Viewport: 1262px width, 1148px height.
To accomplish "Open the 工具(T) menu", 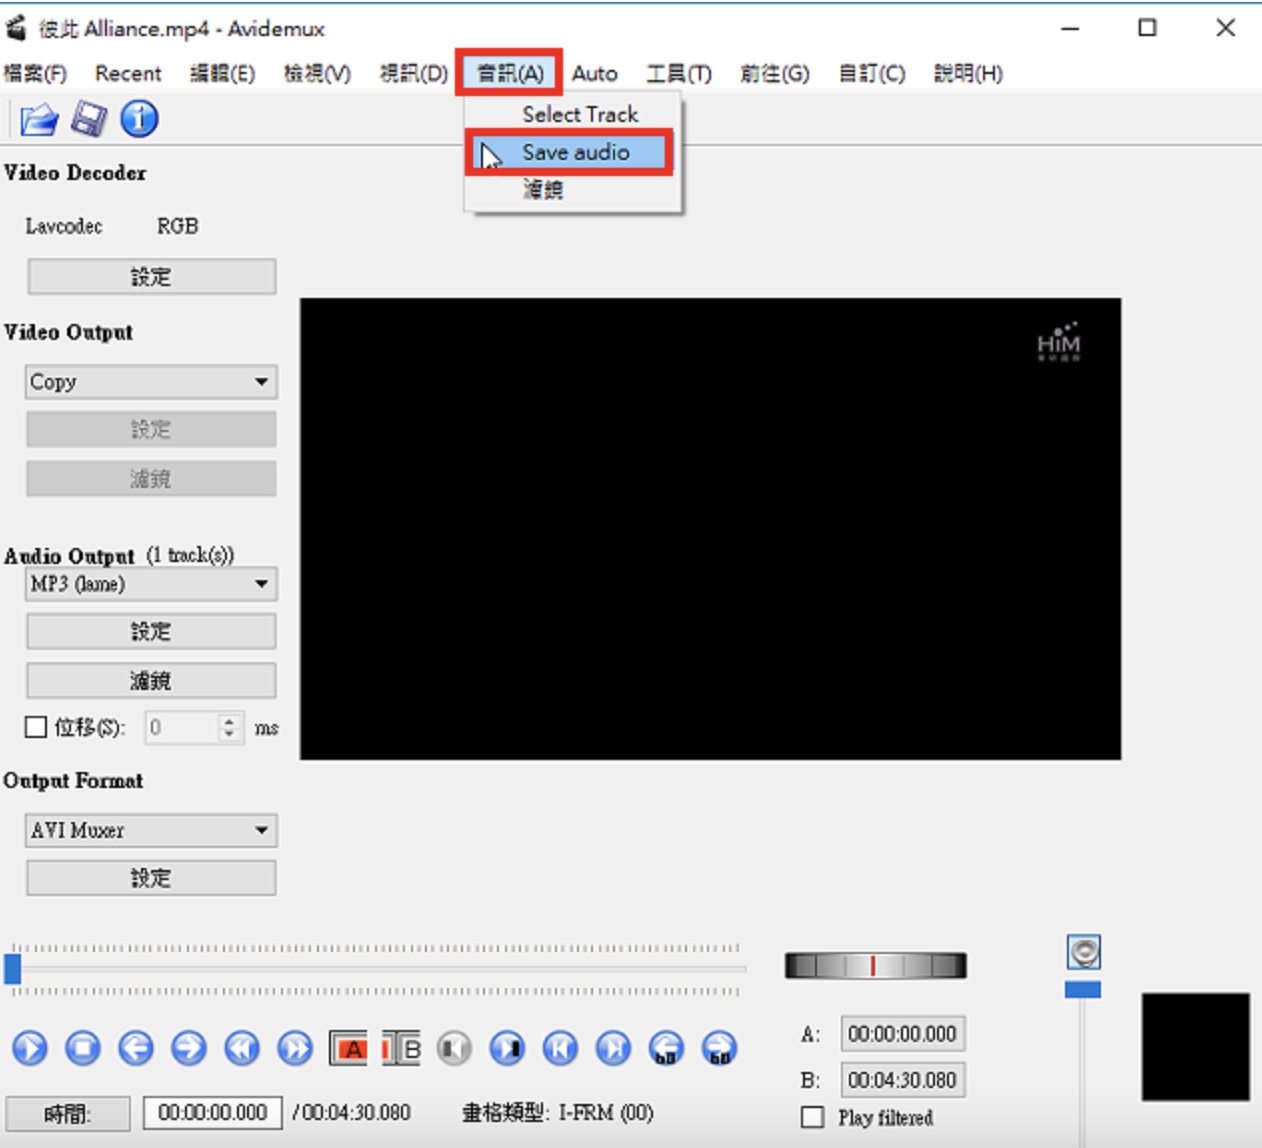I will point(679,73).
